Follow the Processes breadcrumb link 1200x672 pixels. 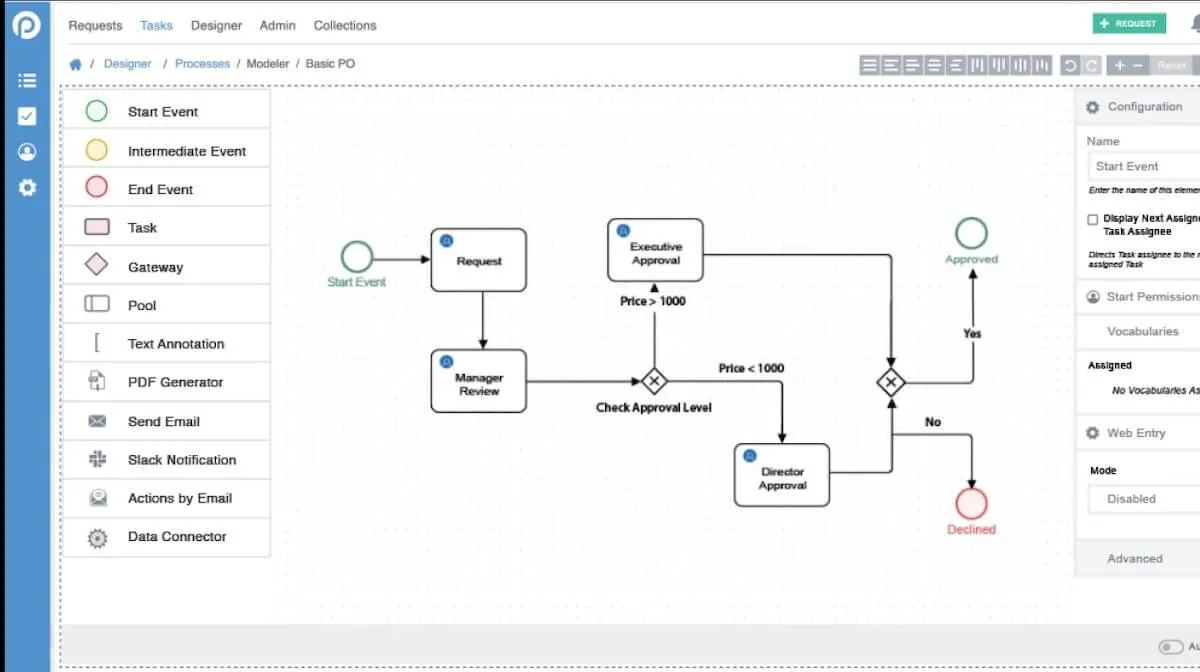coord(202,64)
